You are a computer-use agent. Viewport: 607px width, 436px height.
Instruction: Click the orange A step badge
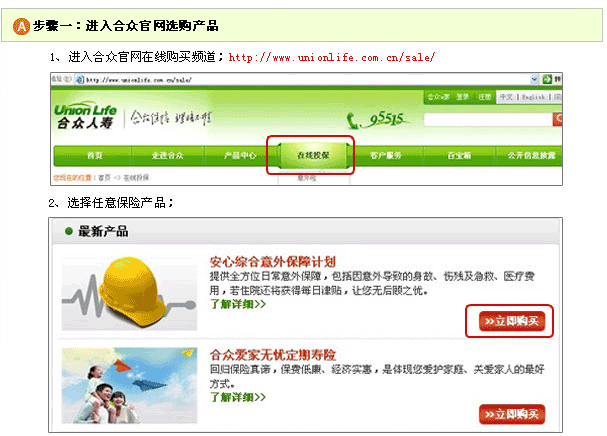pos(21,26)
